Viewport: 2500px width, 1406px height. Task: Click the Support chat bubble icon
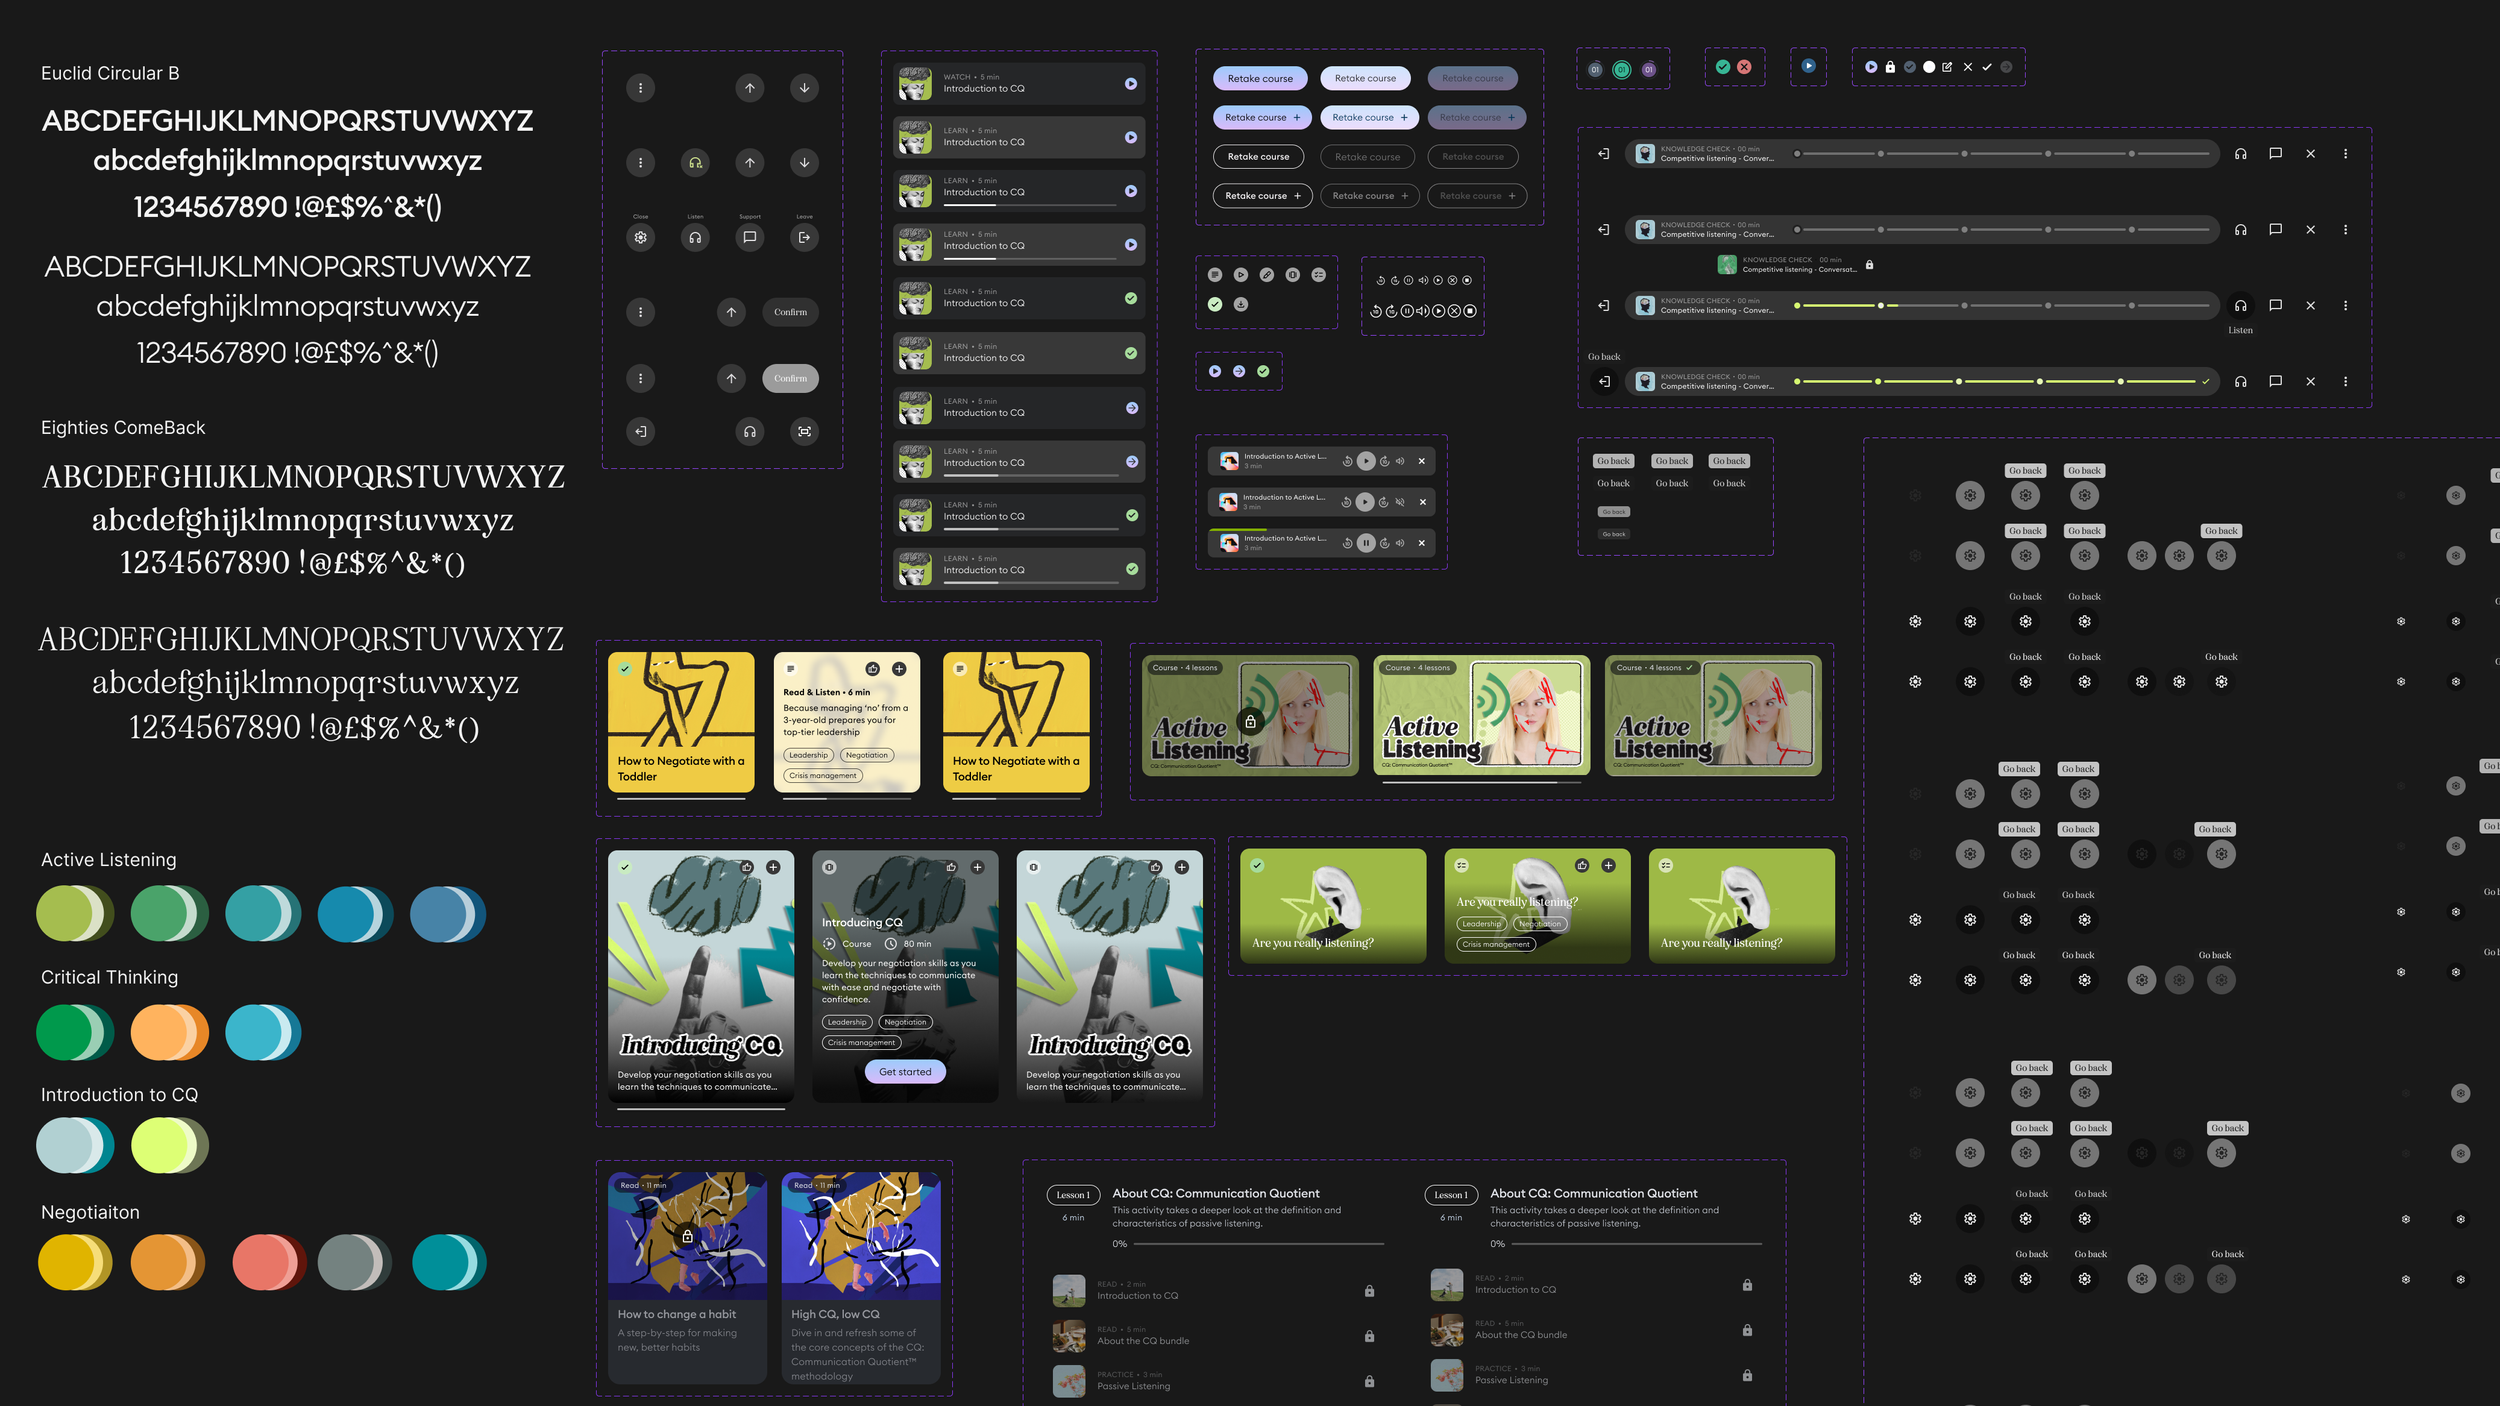point(749,238)
